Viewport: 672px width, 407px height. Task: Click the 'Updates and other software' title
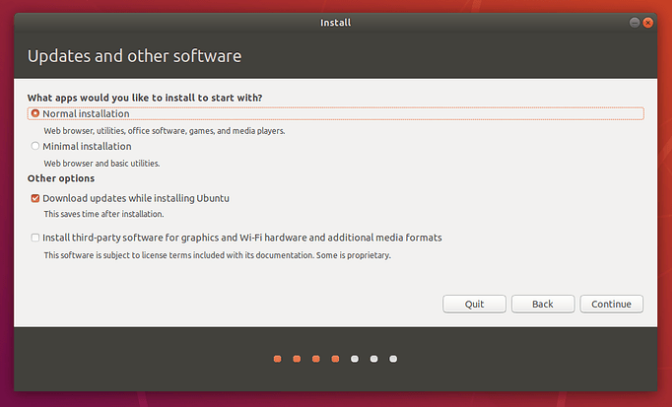(x=135, y=56)
